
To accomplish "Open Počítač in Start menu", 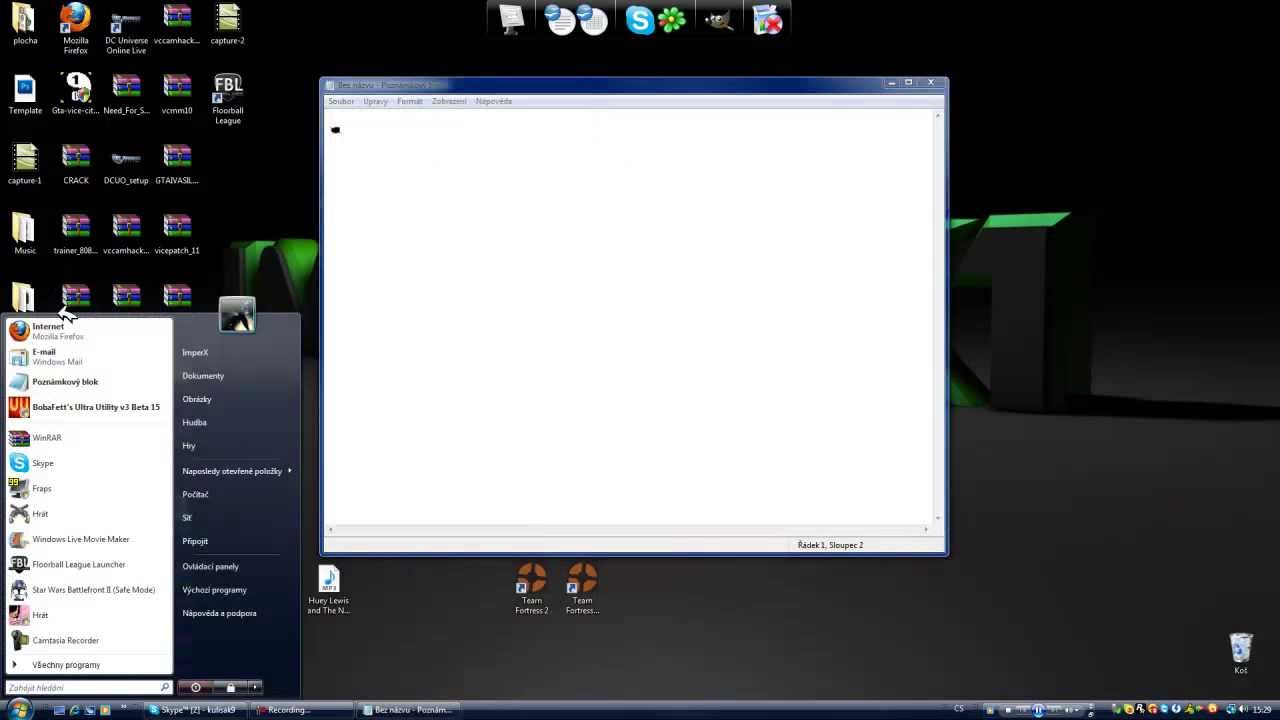I will pyautogui.click(x=195, y=494).
